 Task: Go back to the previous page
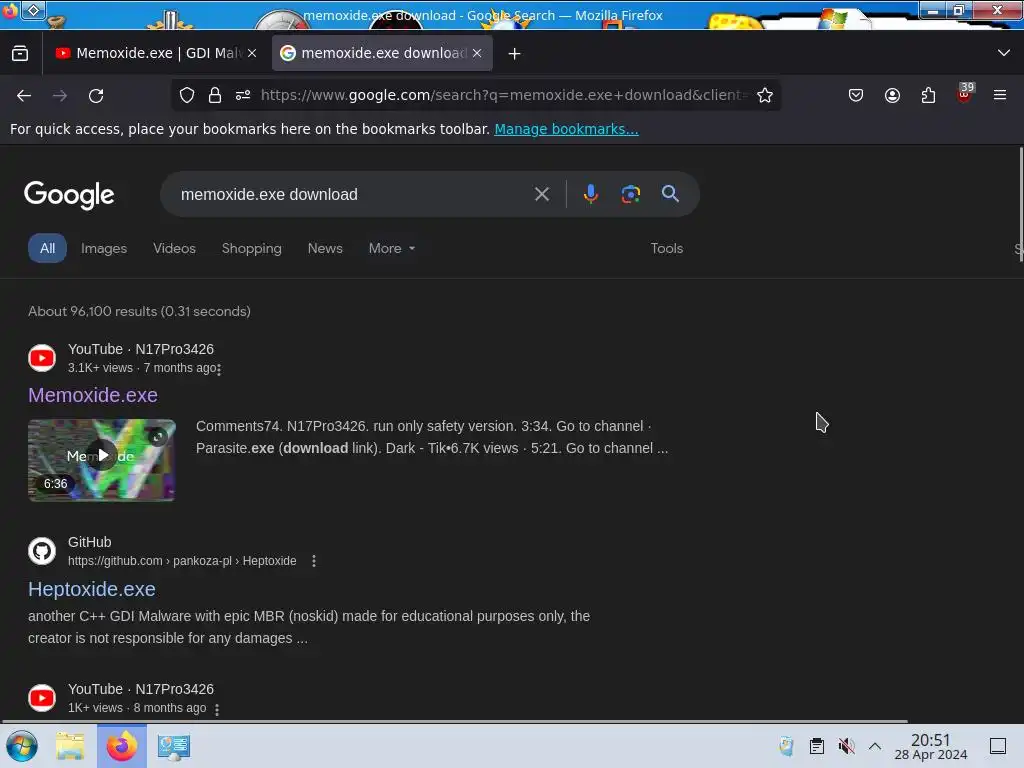[x=24, y=95]
